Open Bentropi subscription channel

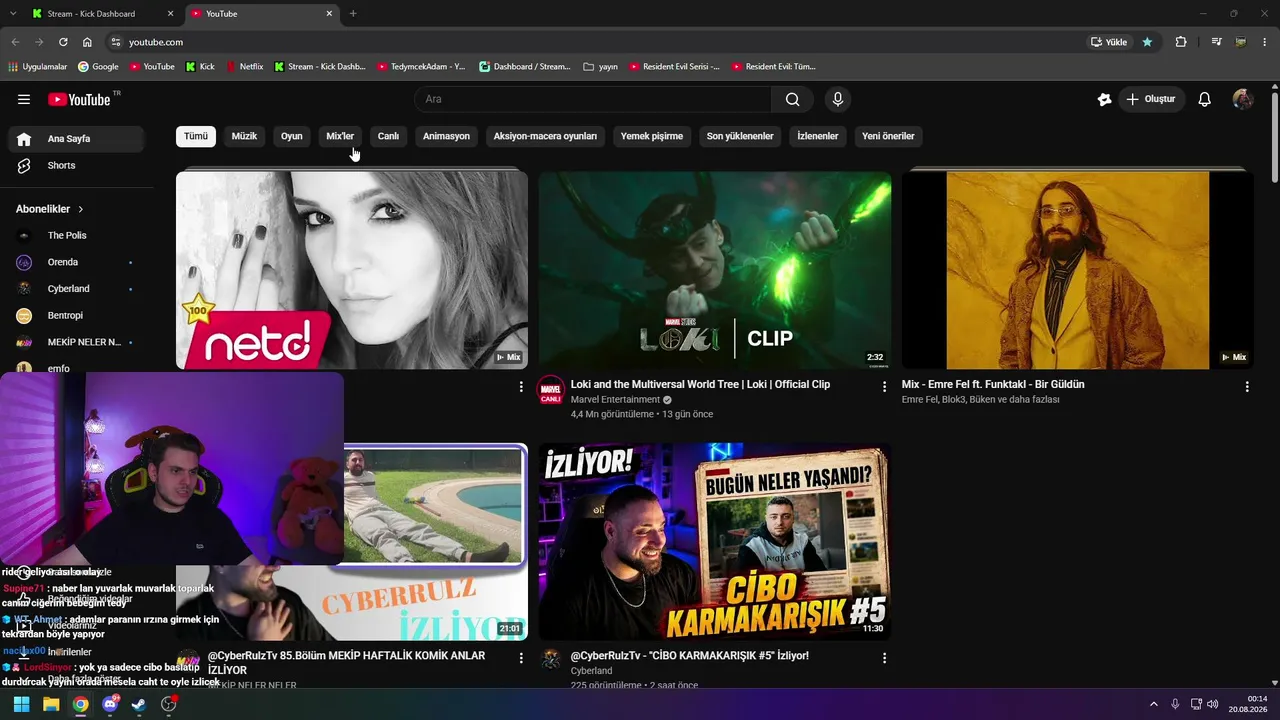[77, 315]
